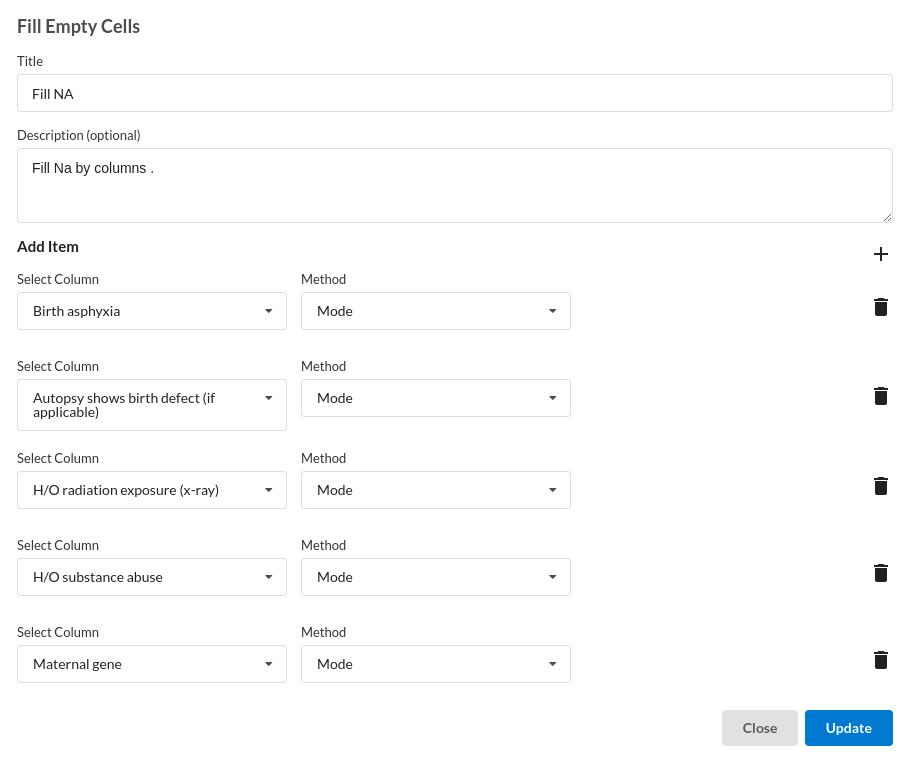Click the Fill Empty Cells heading

[78, 27]
